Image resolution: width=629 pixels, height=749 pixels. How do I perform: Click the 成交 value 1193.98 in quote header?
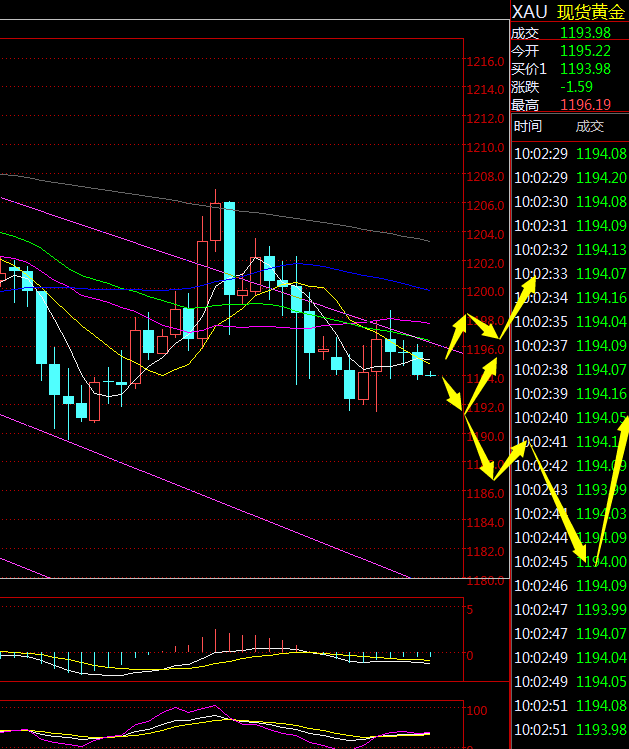point(585,33)
